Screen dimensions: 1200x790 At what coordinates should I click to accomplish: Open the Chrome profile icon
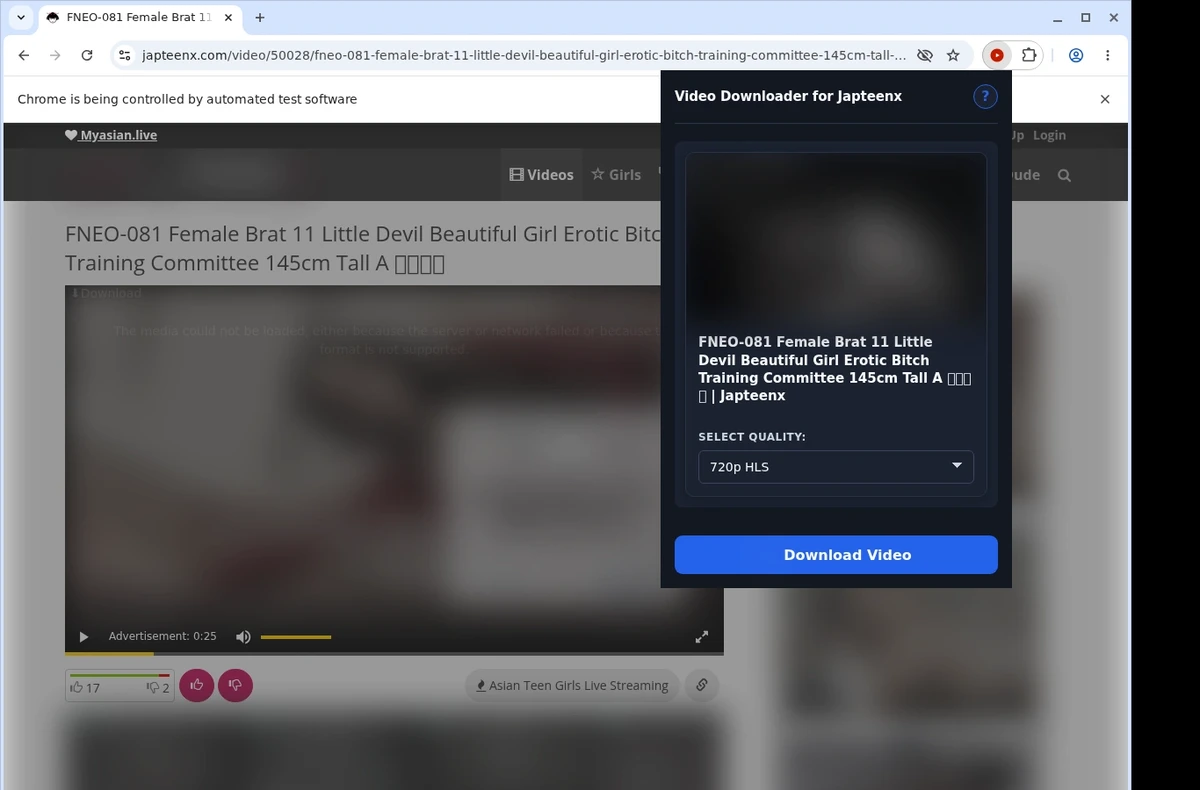[x=1076, y=56]
